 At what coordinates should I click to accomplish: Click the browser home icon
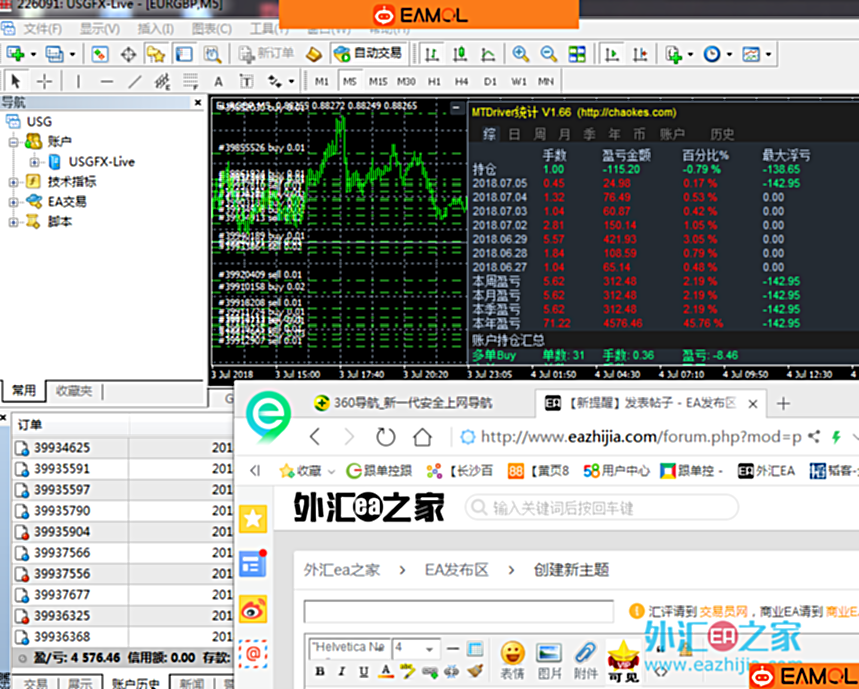422,437
